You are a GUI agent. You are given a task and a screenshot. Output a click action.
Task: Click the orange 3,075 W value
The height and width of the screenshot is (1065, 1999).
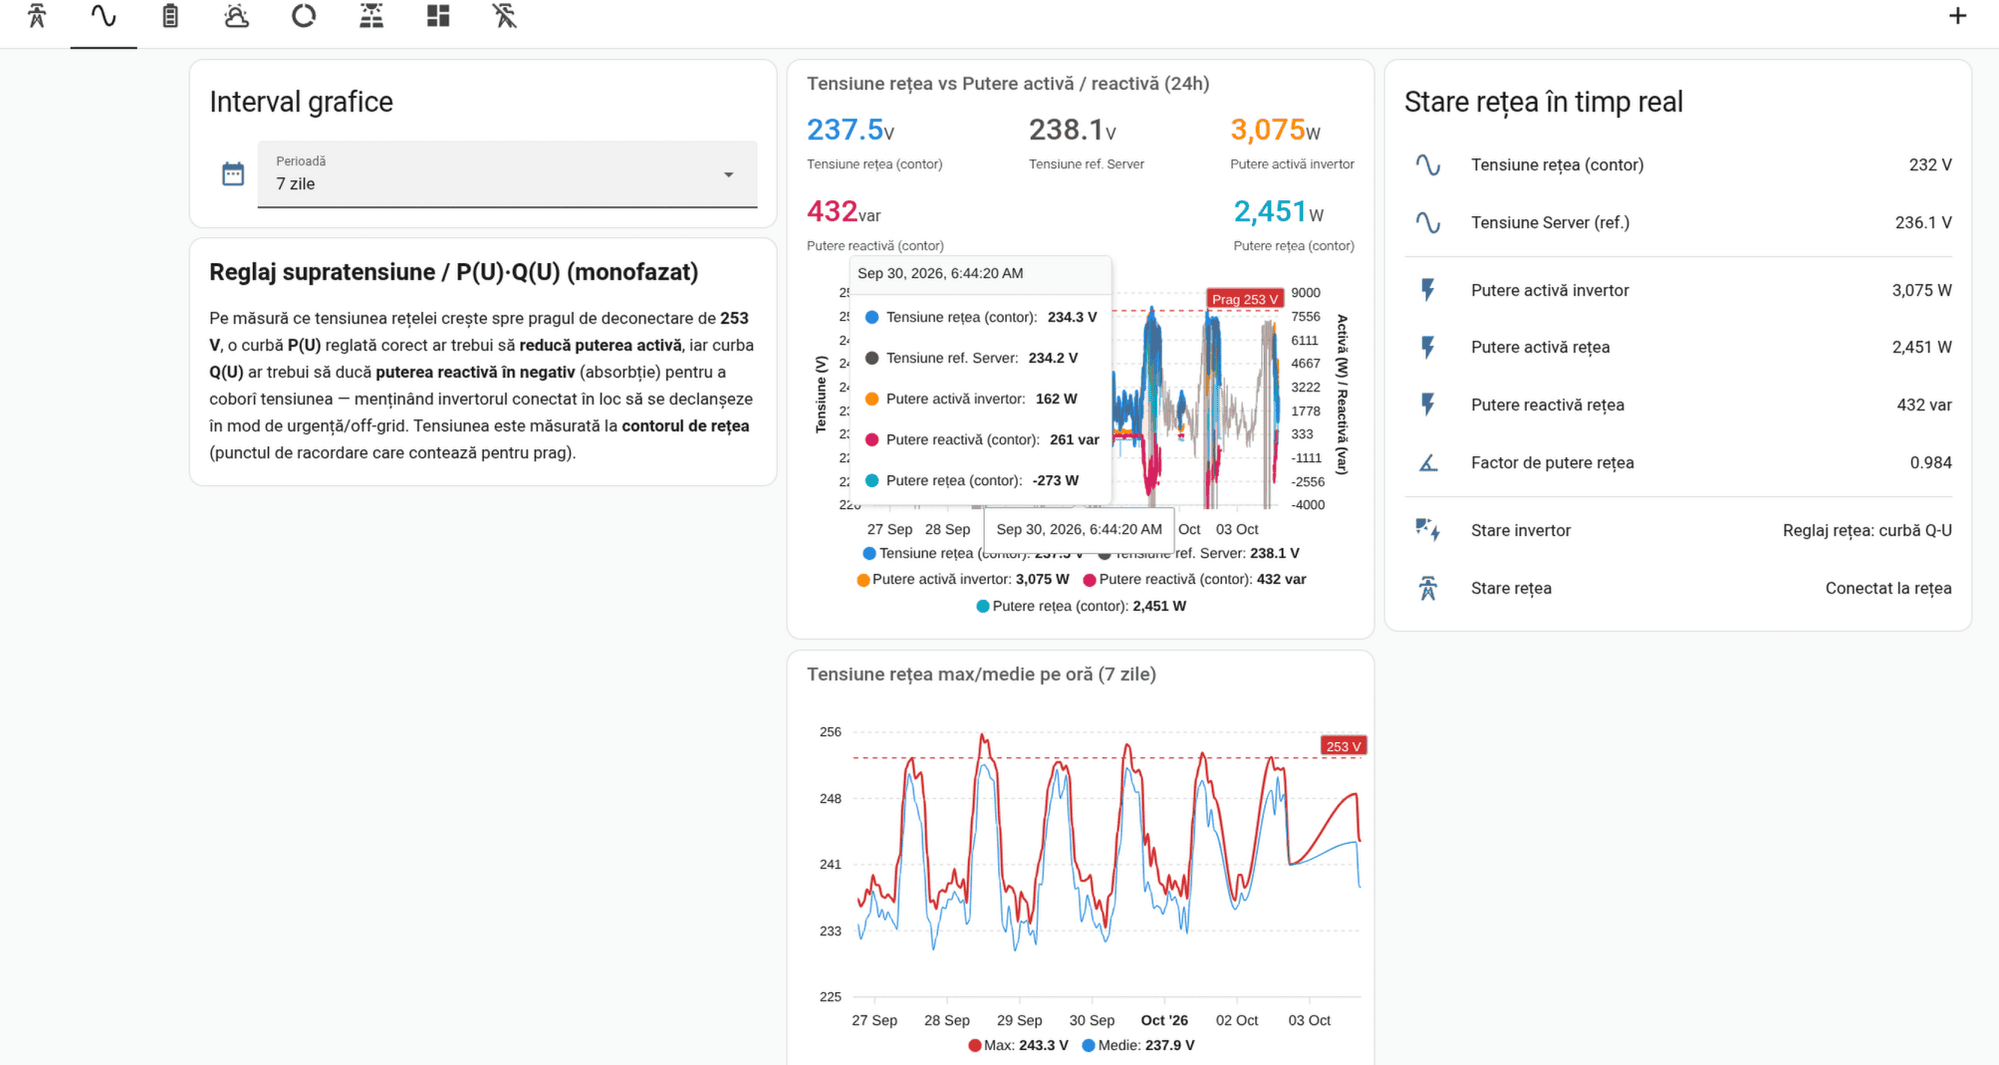pyautogui.click(x=1275, y=130)
